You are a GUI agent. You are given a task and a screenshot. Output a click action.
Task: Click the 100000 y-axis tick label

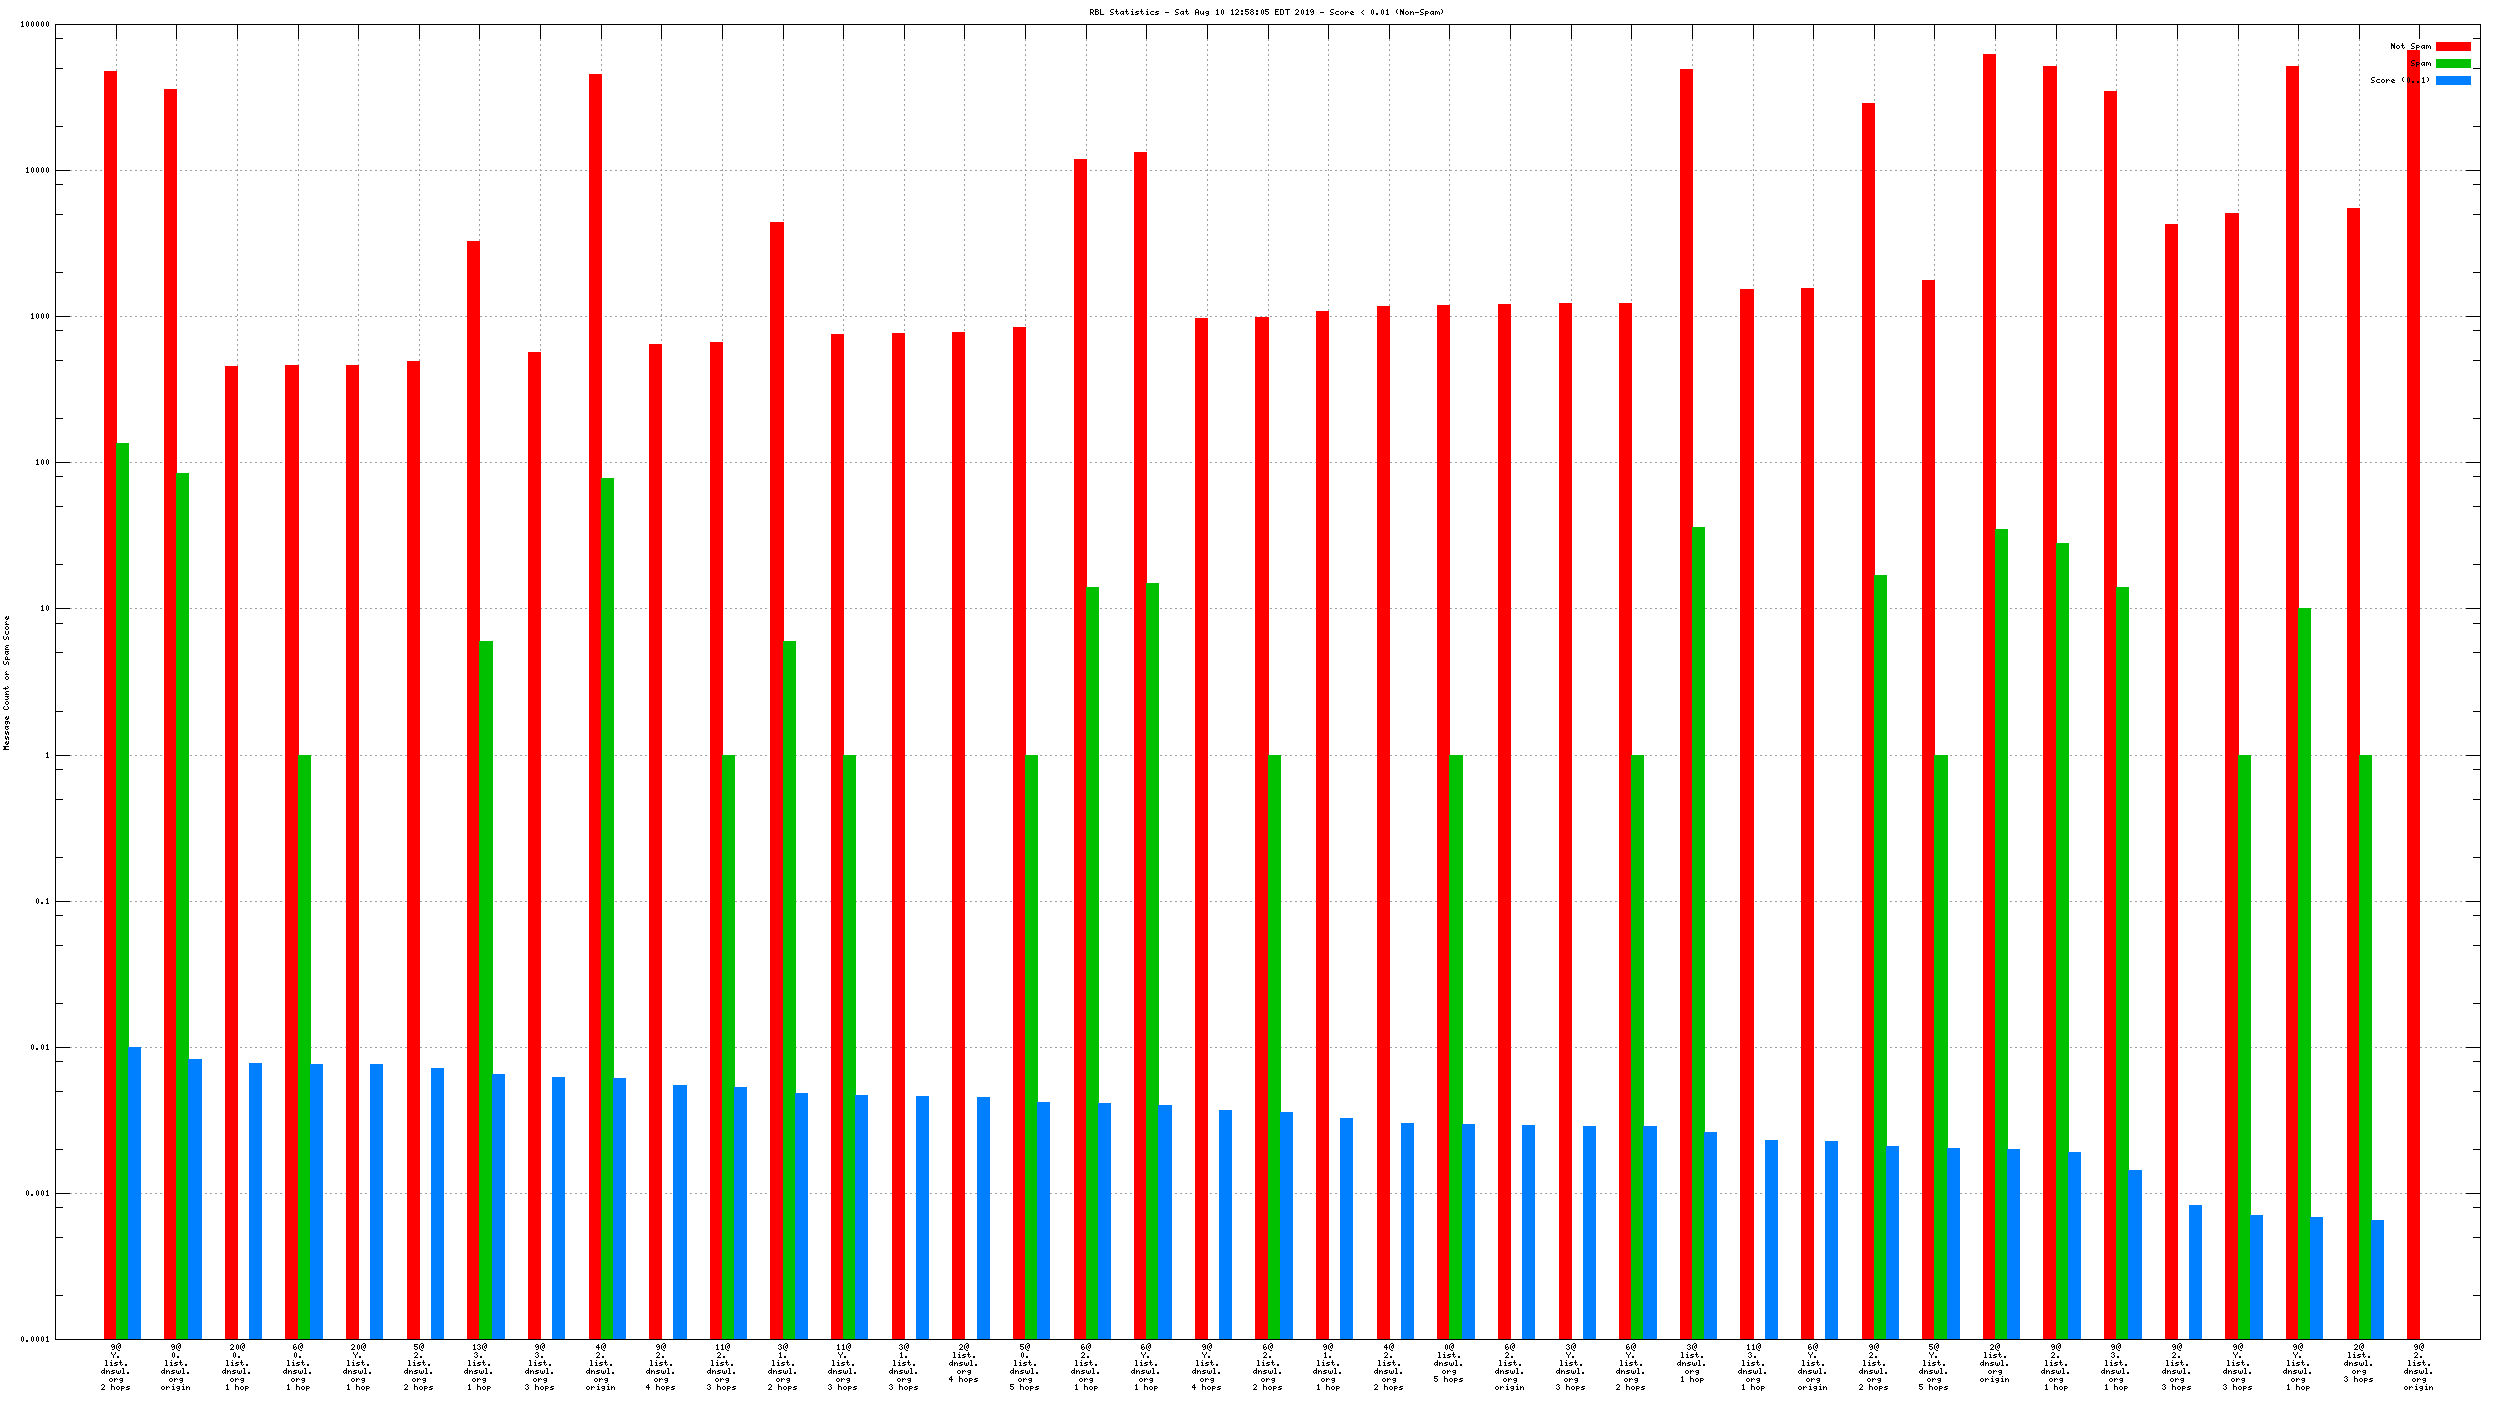(35, 24)
